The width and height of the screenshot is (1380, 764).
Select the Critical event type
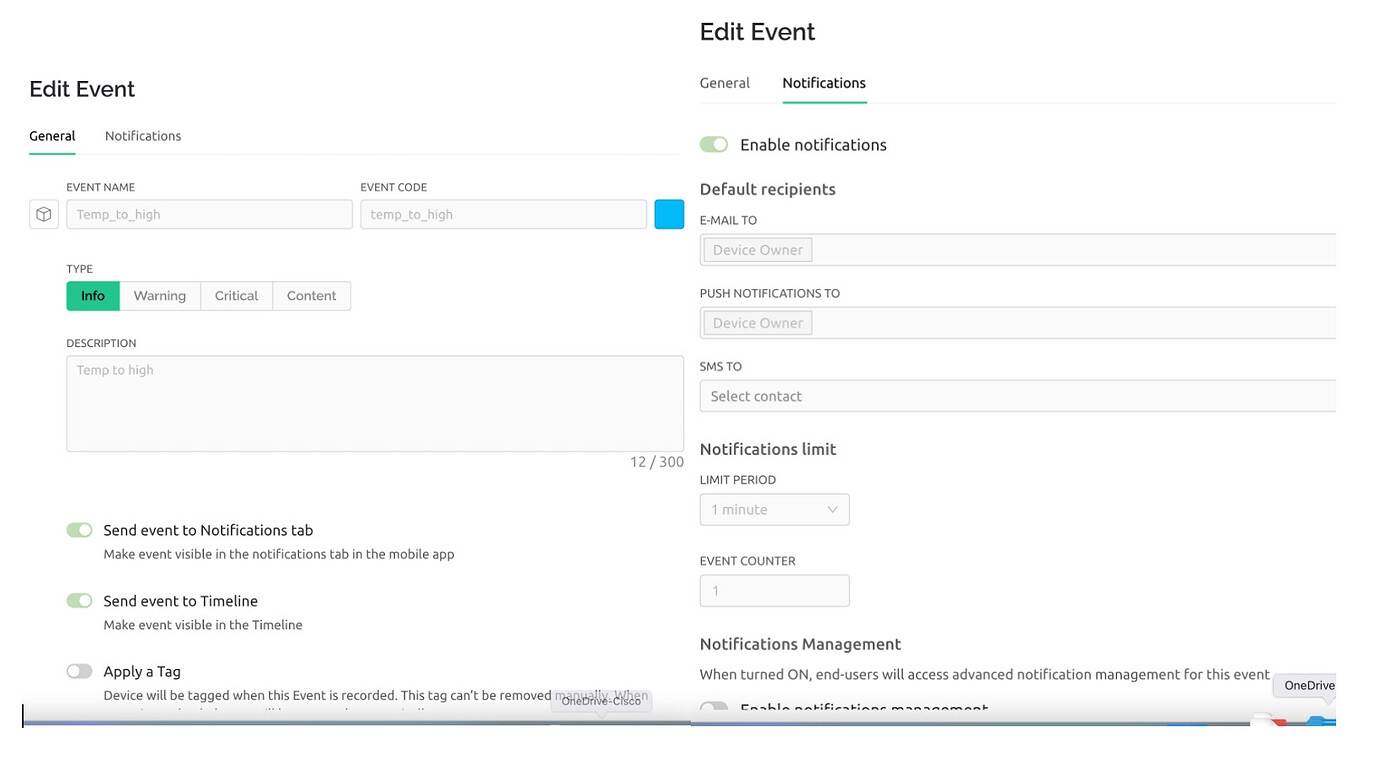coord(236,296)
